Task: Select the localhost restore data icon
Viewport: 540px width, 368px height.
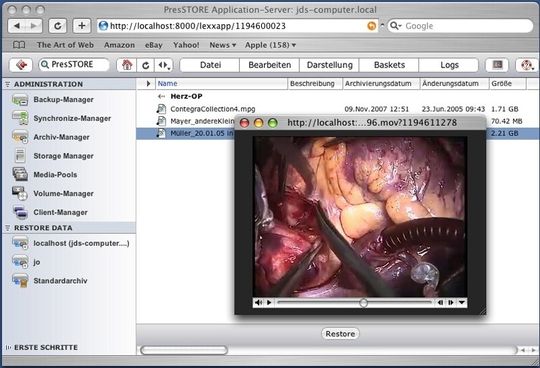Action: point(20,243)
